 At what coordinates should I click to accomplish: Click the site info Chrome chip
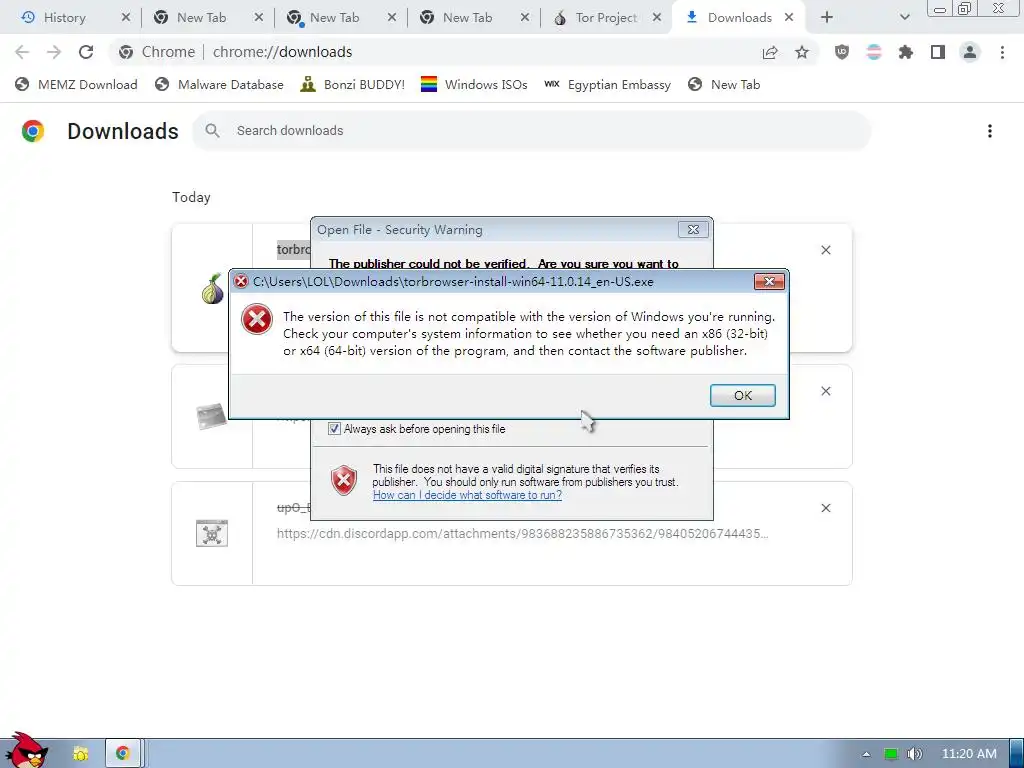tap(158, 52)
